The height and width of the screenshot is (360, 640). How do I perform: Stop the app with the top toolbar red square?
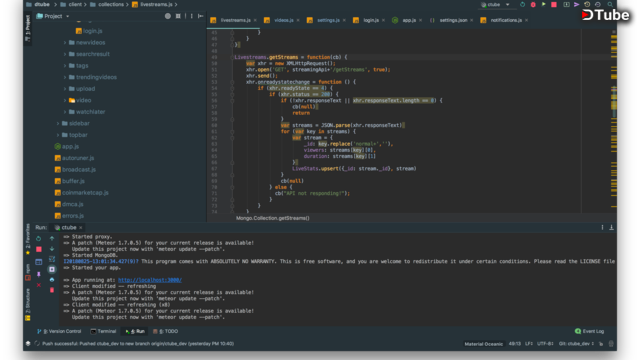[554, 4]
